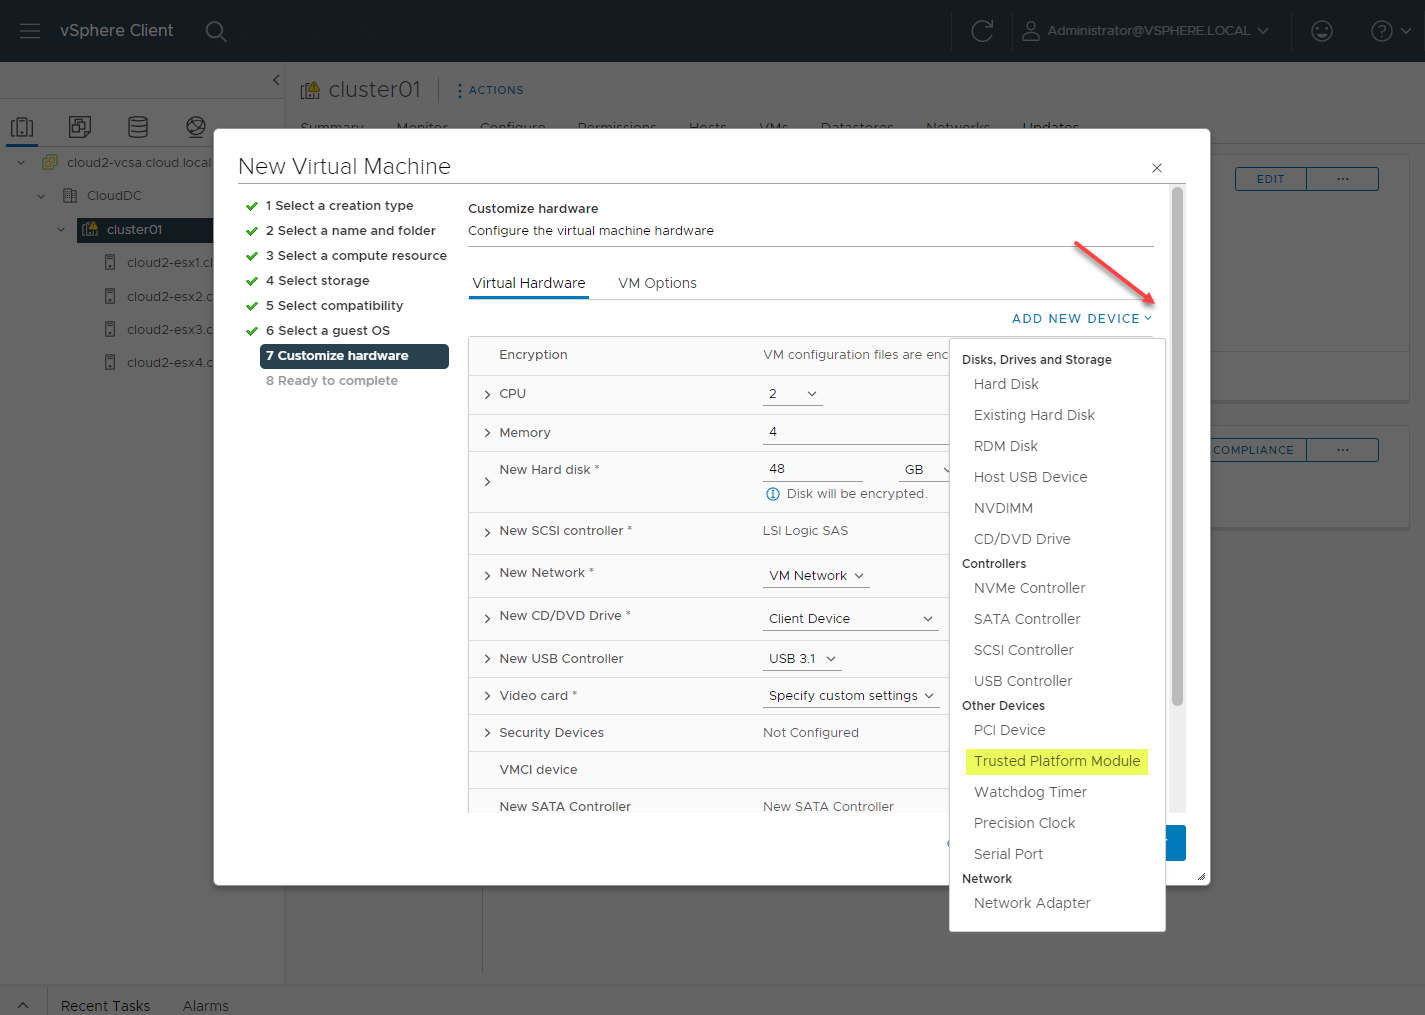Add a Watchdog Timer device
1425x1015 pixels.
1030,792
